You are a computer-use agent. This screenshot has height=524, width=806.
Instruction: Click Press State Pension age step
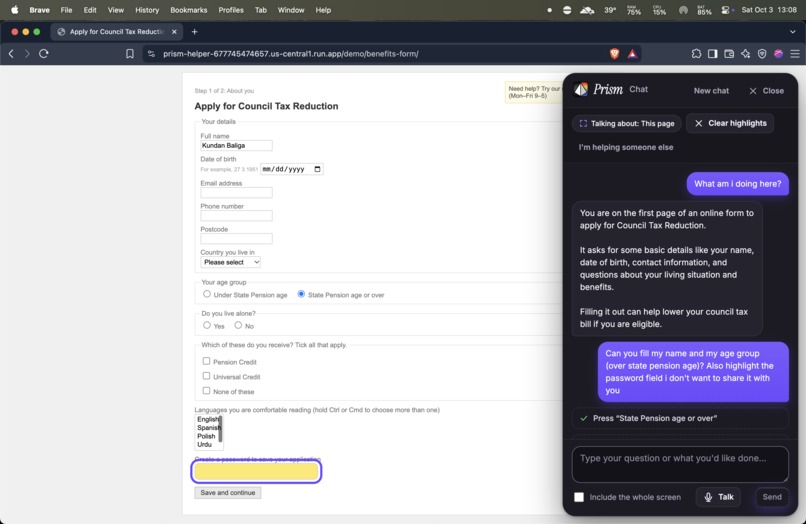(680, 418)
